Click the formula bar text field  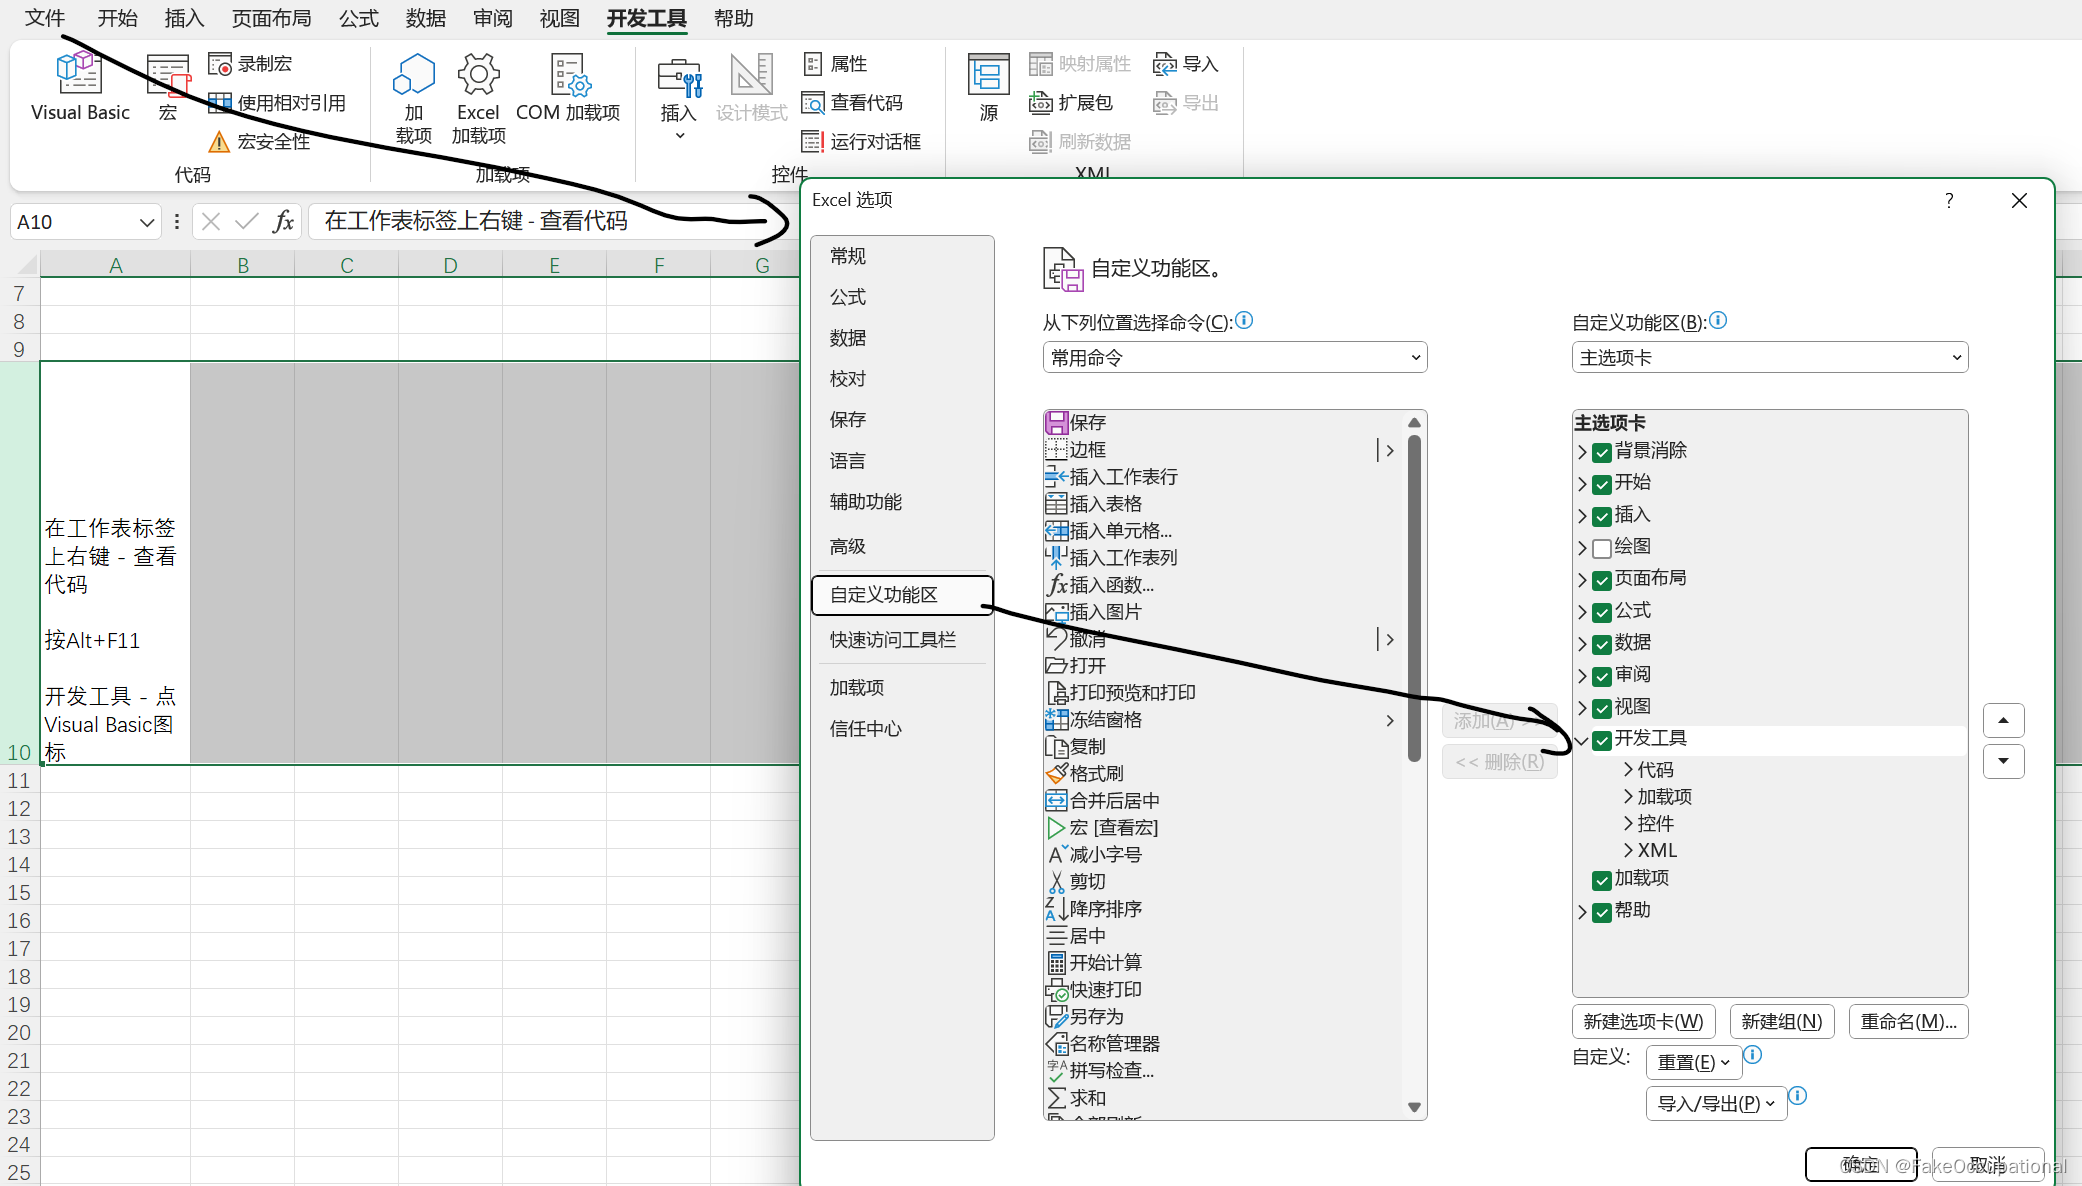pos(552,221)
